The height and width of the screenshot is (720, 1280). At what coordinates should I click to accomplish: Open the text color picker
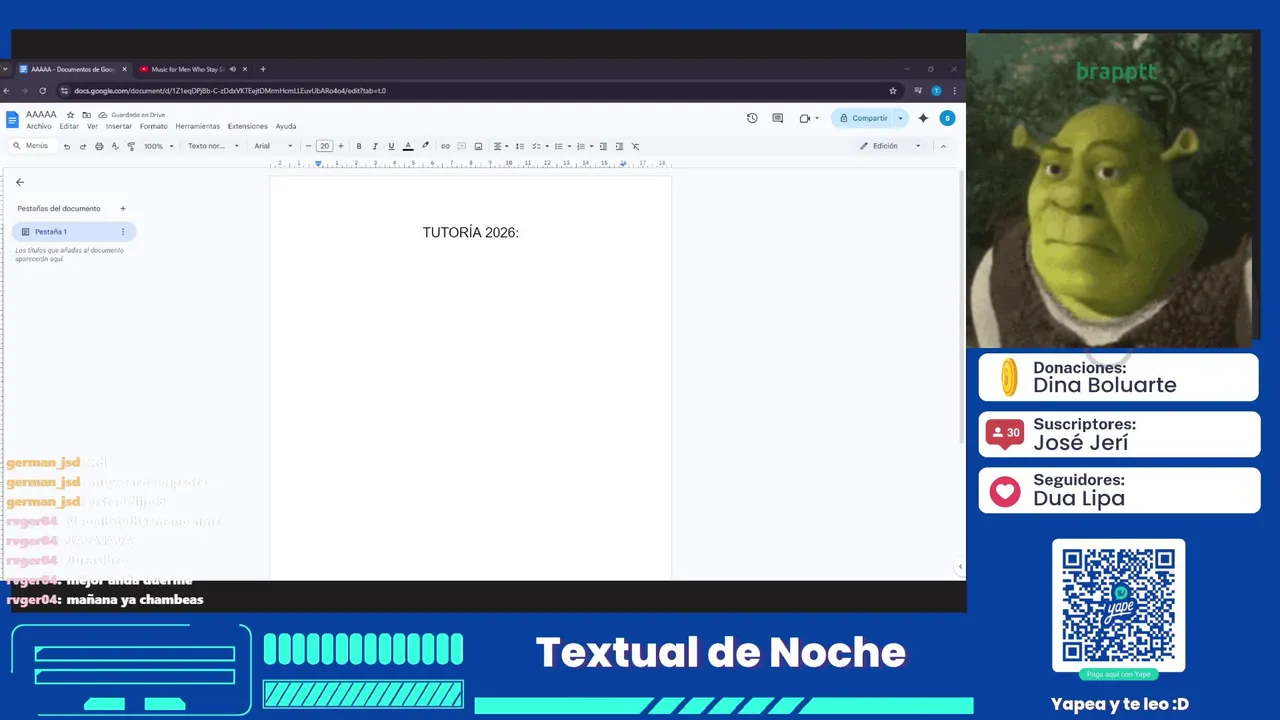click(x=408, y=146)
